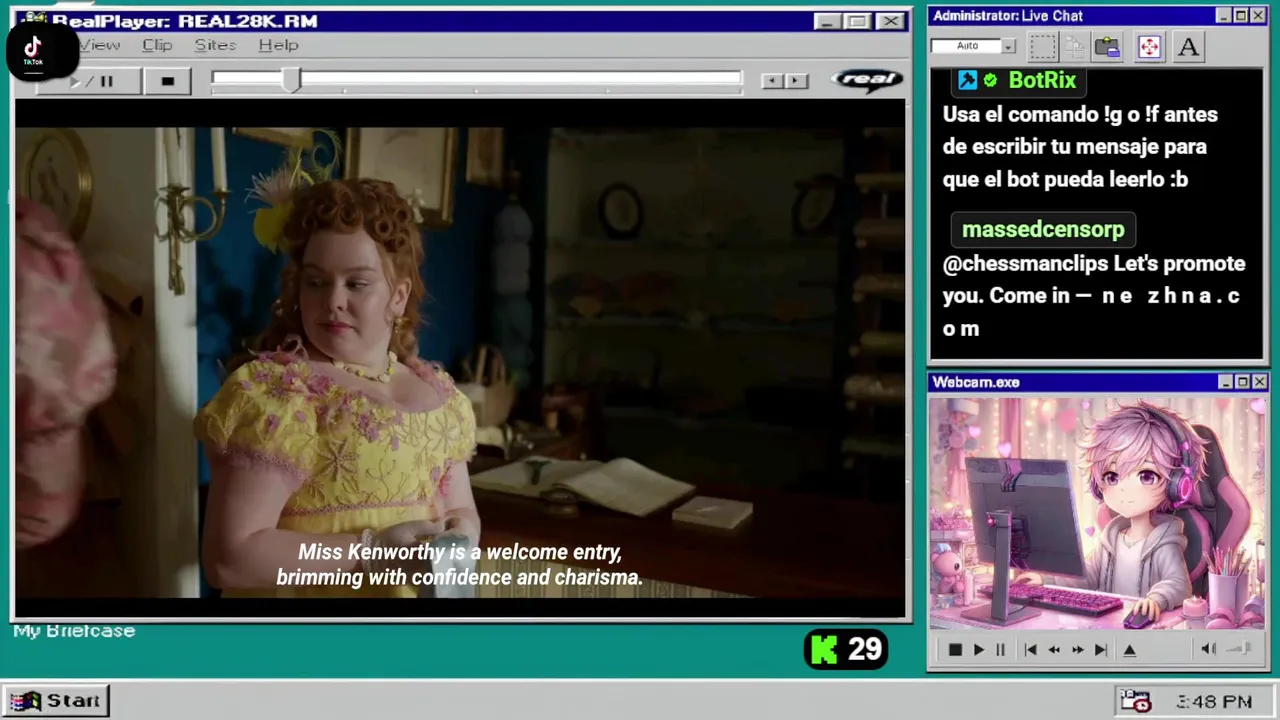Click the RealPlayer video frame

point(460,361)
